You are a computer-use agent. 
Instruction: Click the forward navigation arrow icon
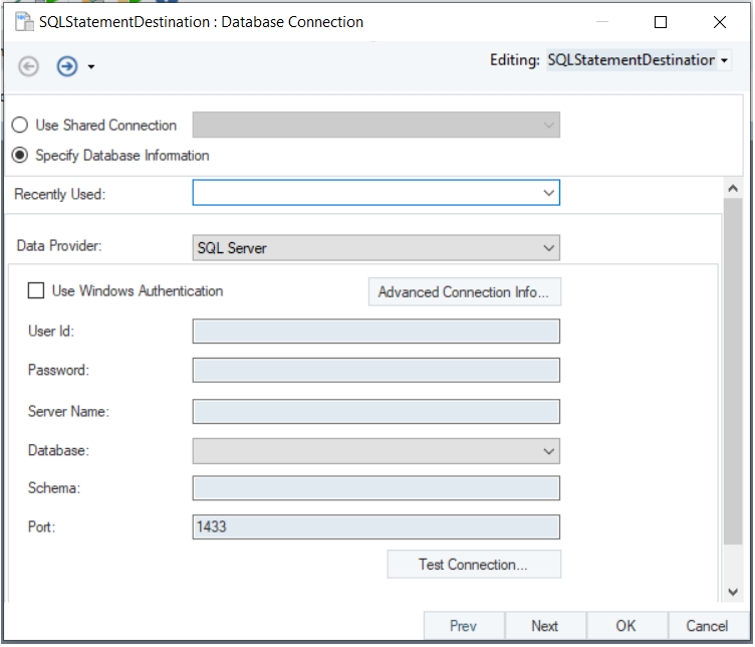pyautogui.click(x=67, y=66)
